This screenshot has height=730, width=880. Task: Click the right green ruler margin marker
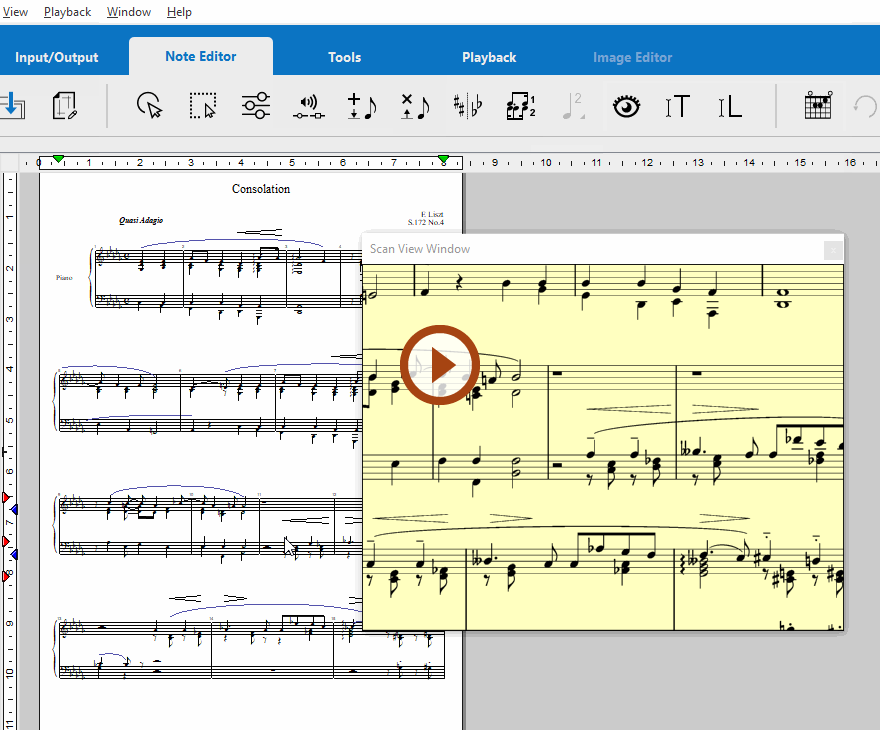pos(443,159)
